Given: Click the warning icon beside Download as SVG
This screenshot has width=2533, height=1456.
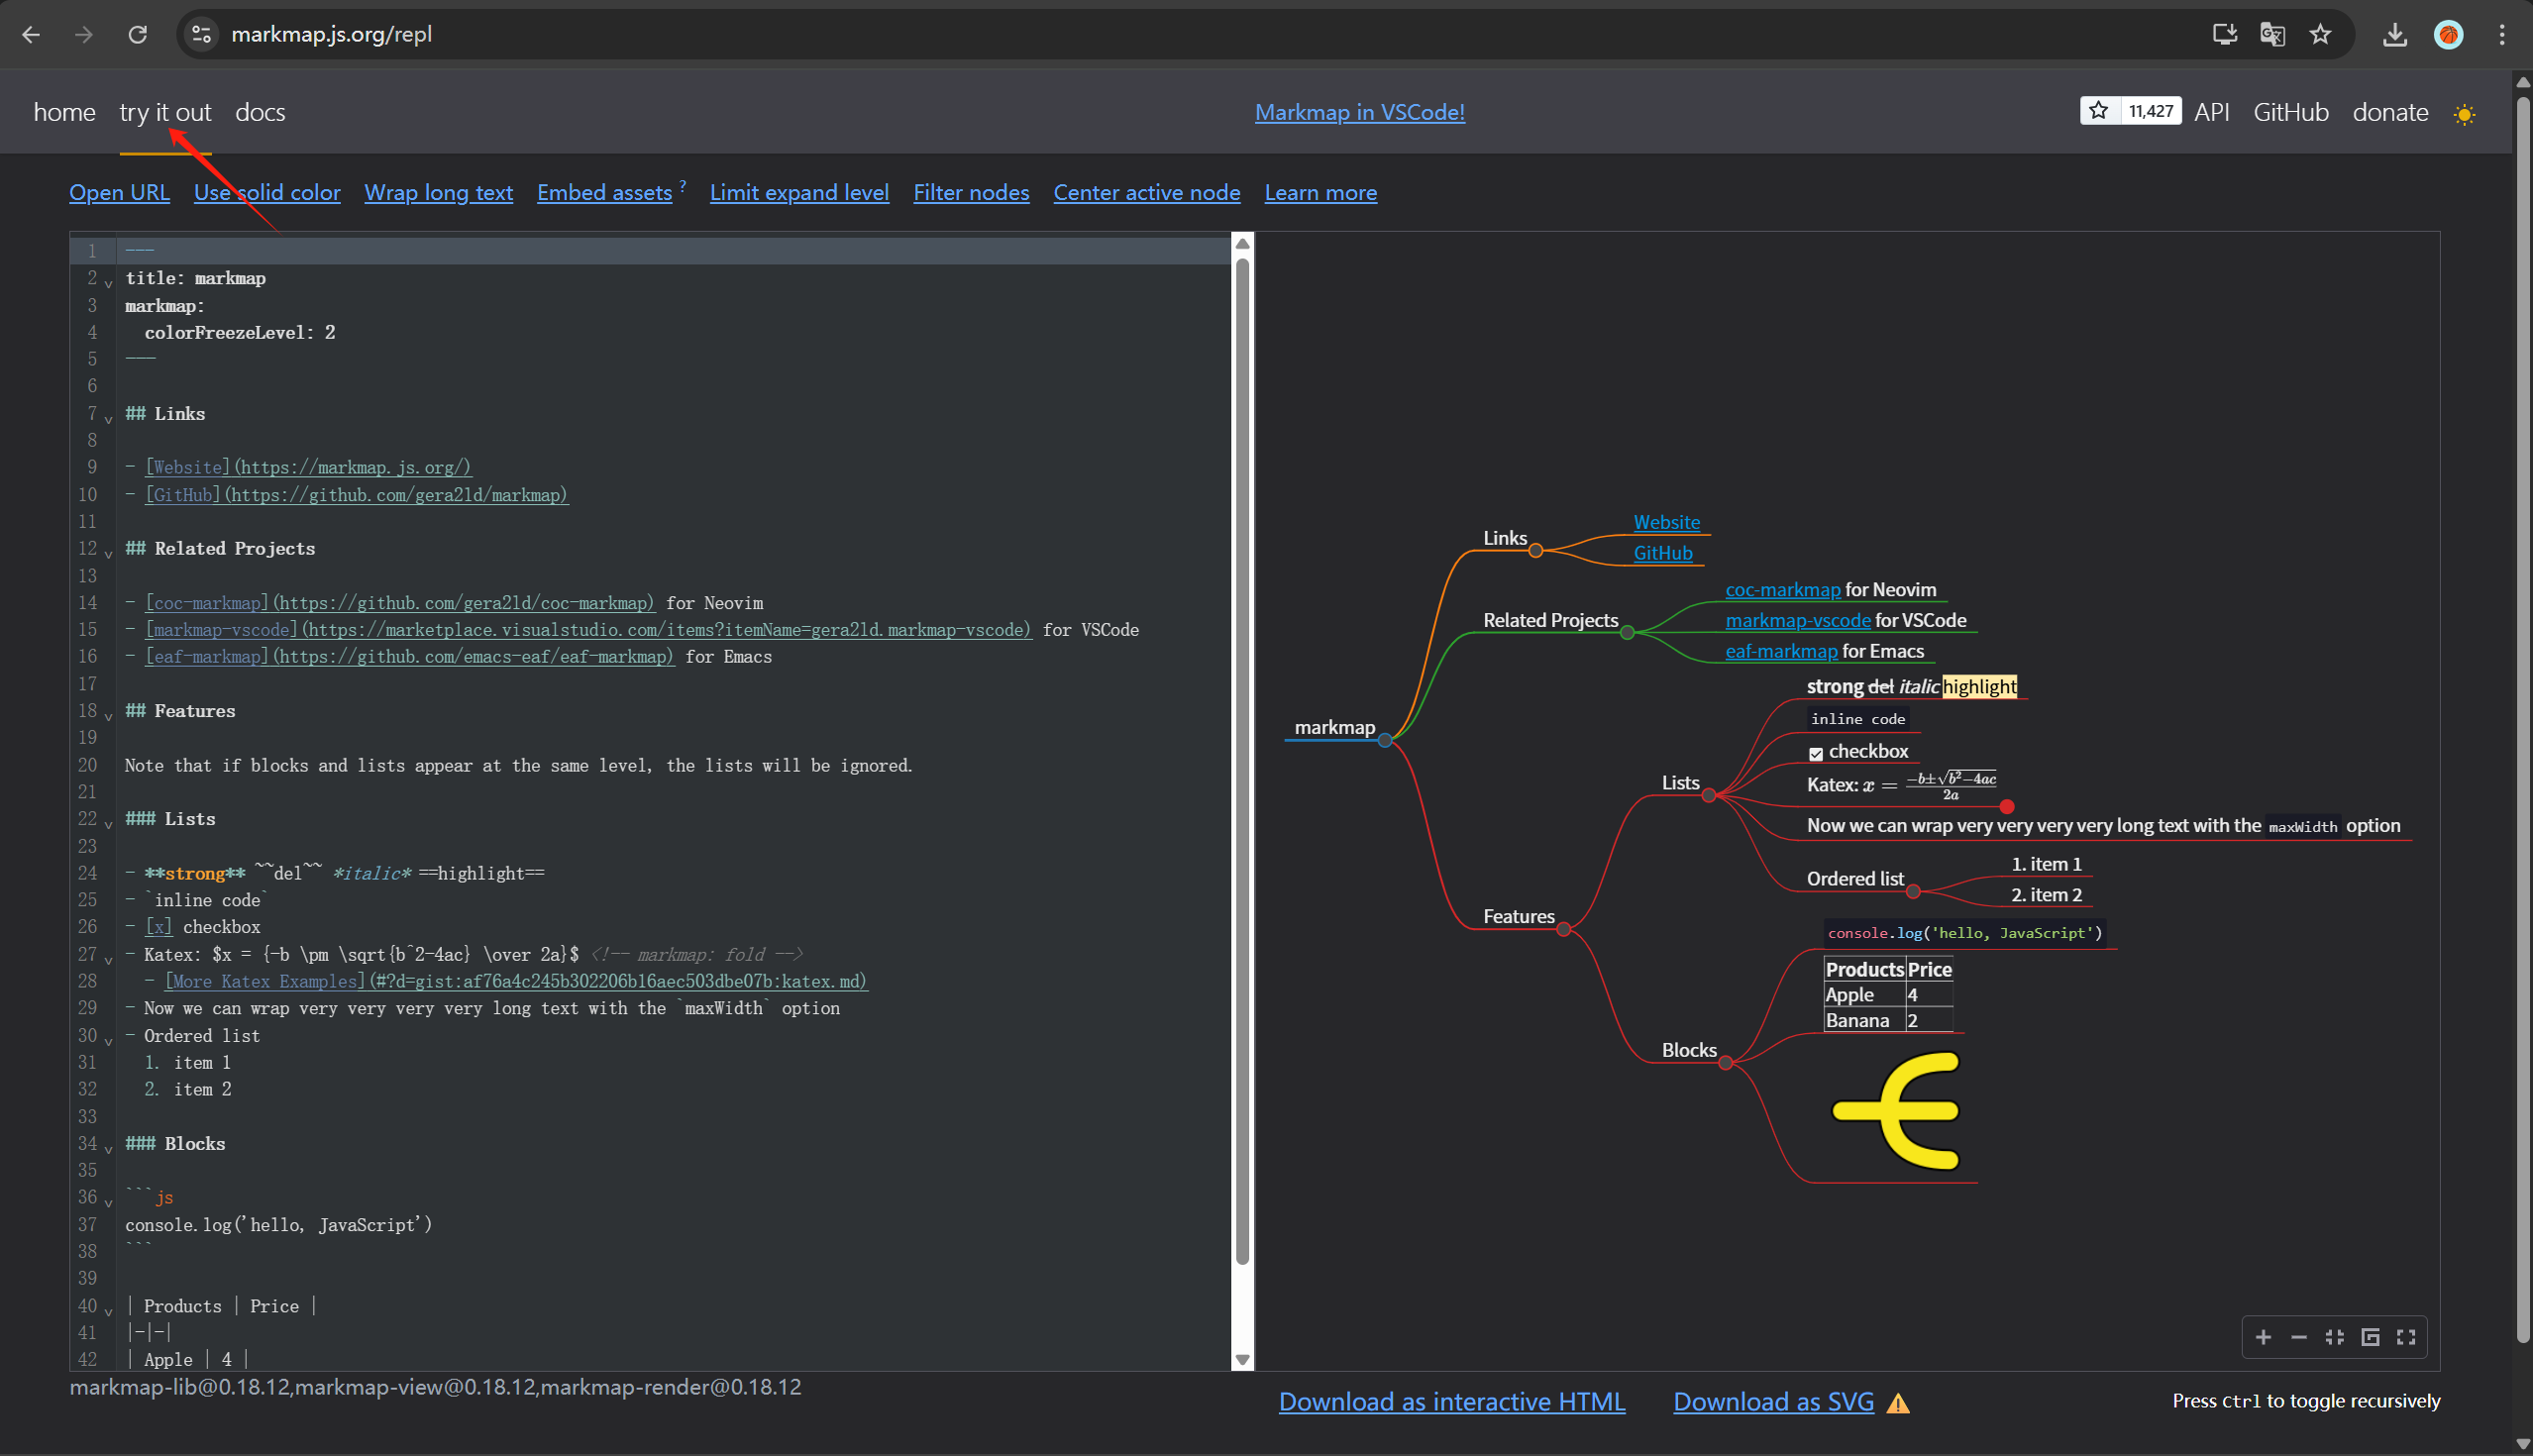Looking at the screenshot, I should tap(1897, 1403).
